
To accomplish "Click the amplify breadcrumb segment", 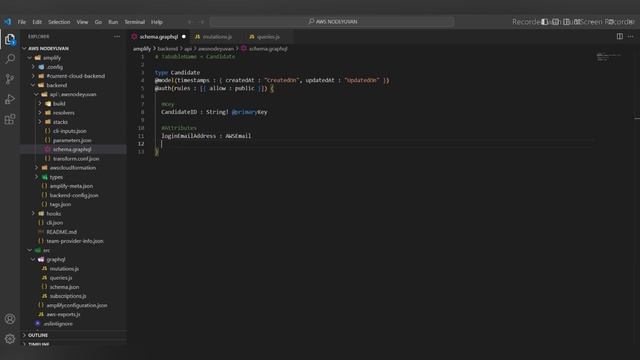I will tap(142, 49).
